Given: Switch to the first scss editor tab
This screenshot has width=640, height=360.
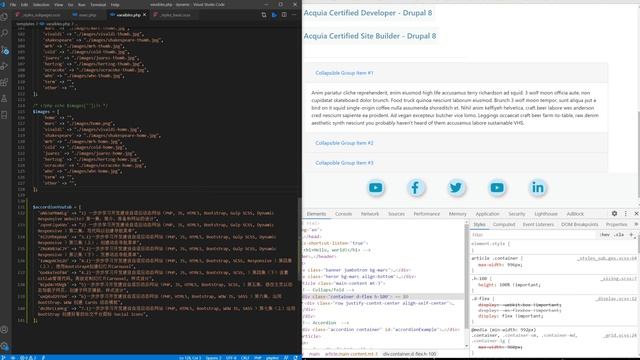Looking at the screenshot, I should point(41,15).
